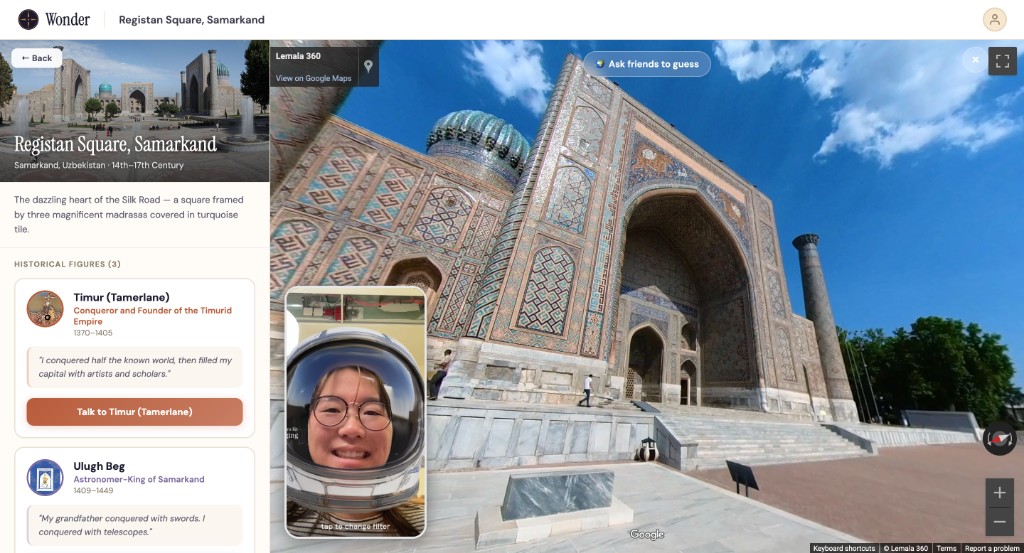The height and width of the screenshot is (553, 1024).
Task: Click Ulugh Beg's portrait avatar
Action: click(x=45, y=477)
